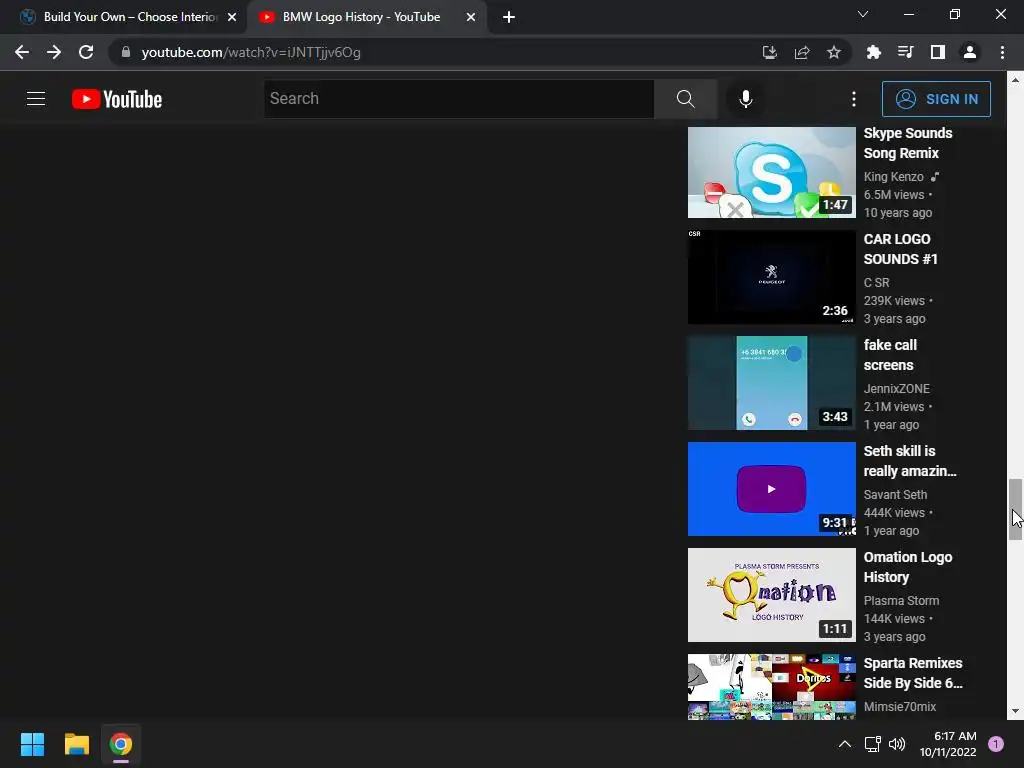Click Seth skill is really amazing title
The image size is (1024, 768).
point(910,461)
